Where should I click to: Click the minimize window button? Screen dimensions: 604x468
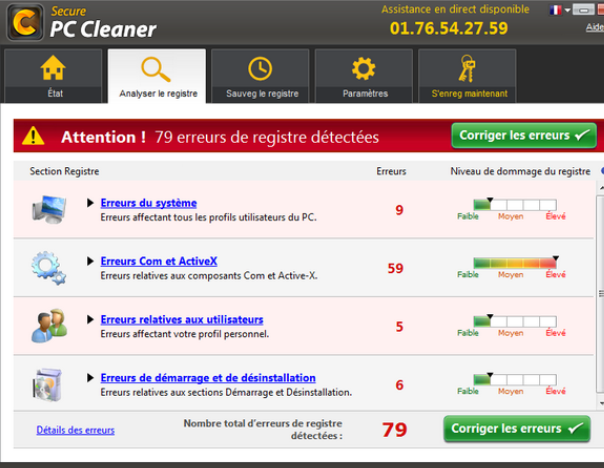click(x=583, y=10)
